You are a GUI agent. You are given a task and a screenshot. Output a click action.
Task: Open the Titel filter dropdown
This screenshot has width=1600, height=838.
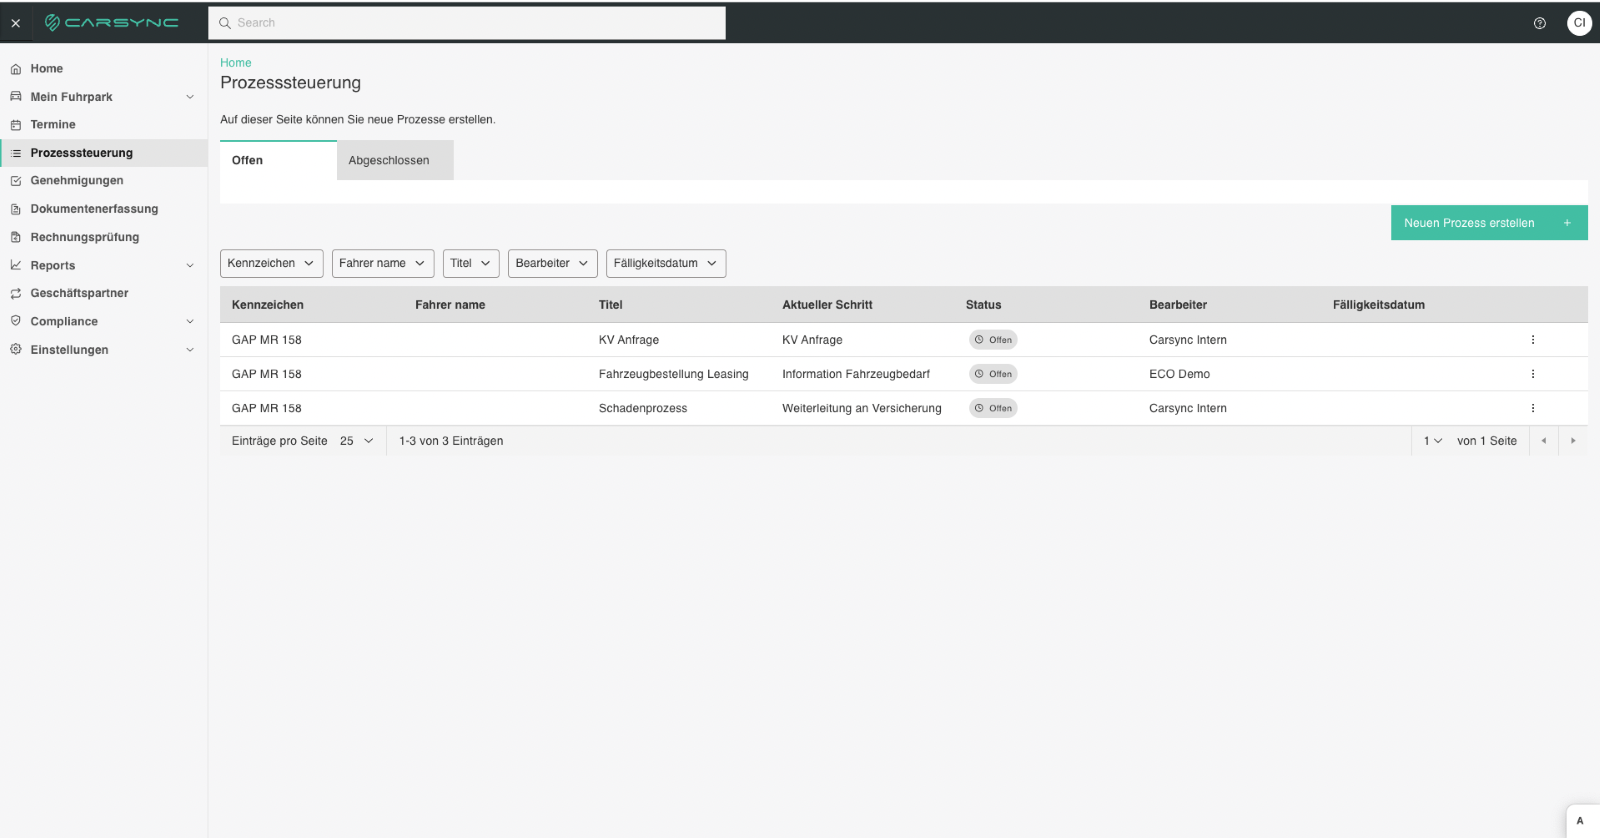[x=471, y=263]
